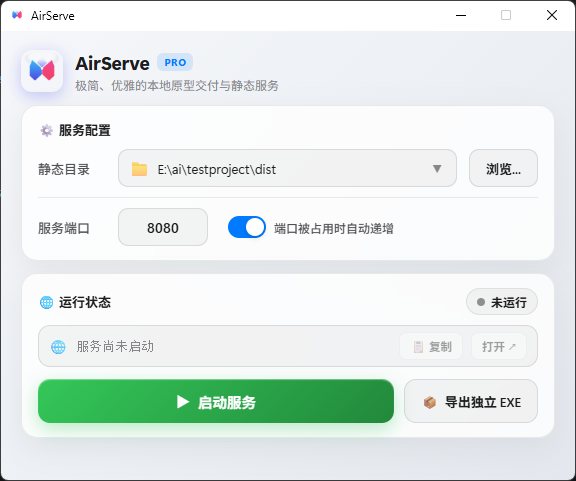The image size is (576, 481).
Task: Click the 服务端口 label
Action: coord(64,228)
